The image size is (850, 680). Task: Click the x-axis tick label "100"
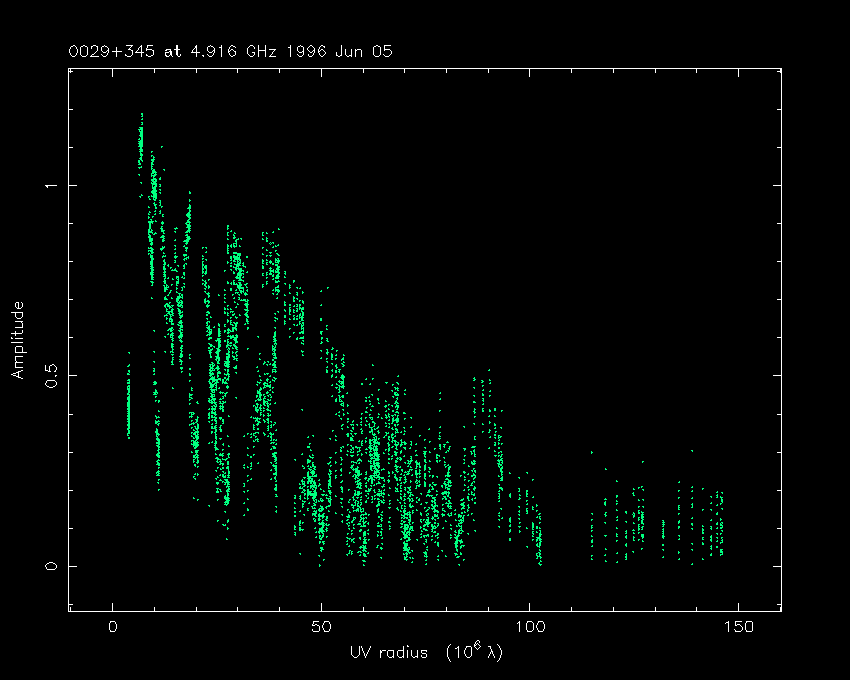[x=529, y=628]
